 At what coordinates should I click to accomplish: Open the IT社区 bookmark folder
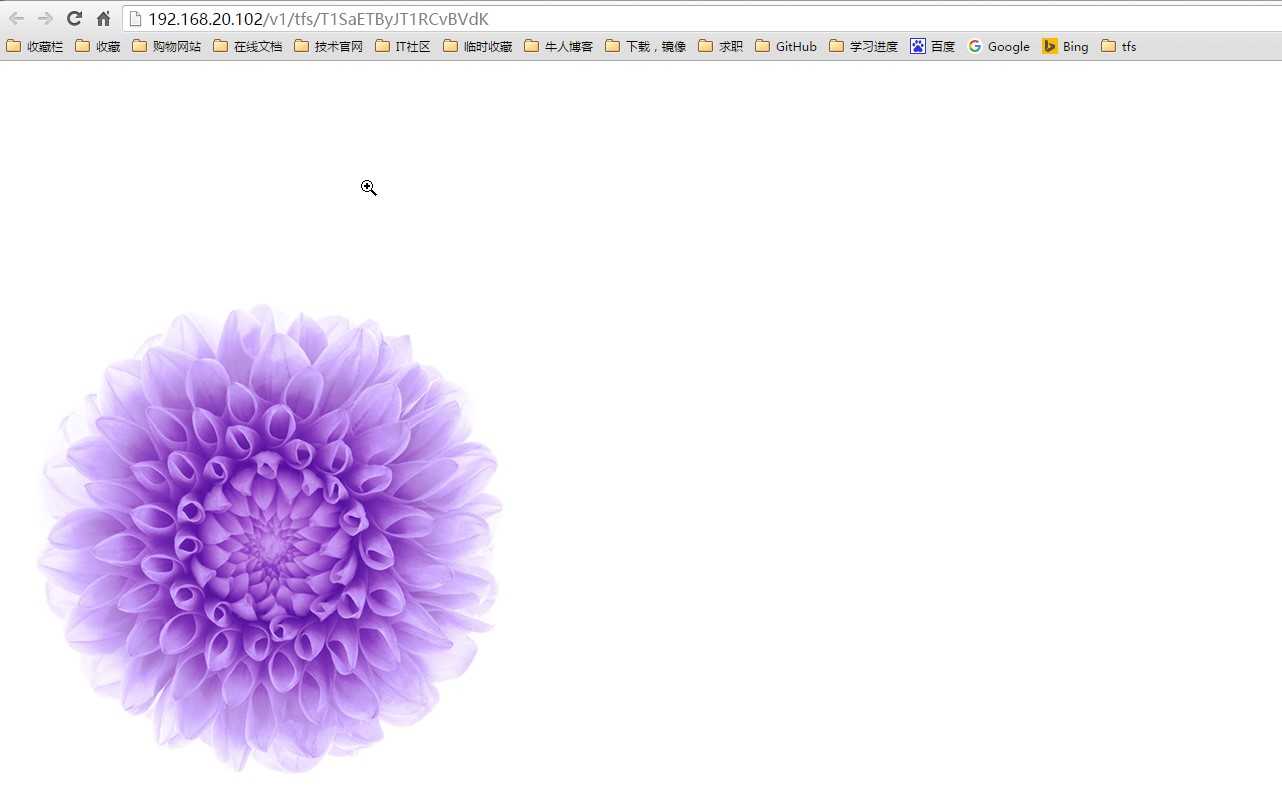[x=403, y=46]
